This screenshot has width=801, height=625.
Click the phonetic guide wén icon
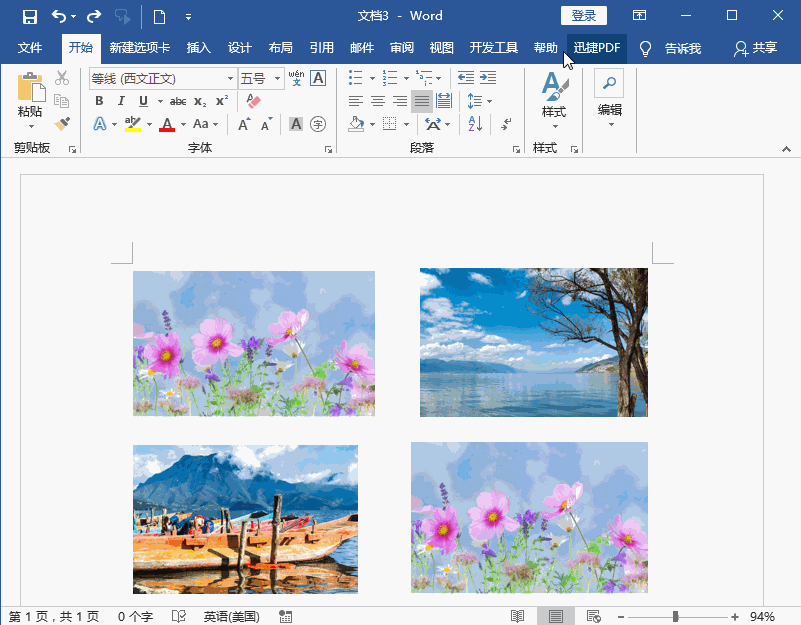(296, 78)
